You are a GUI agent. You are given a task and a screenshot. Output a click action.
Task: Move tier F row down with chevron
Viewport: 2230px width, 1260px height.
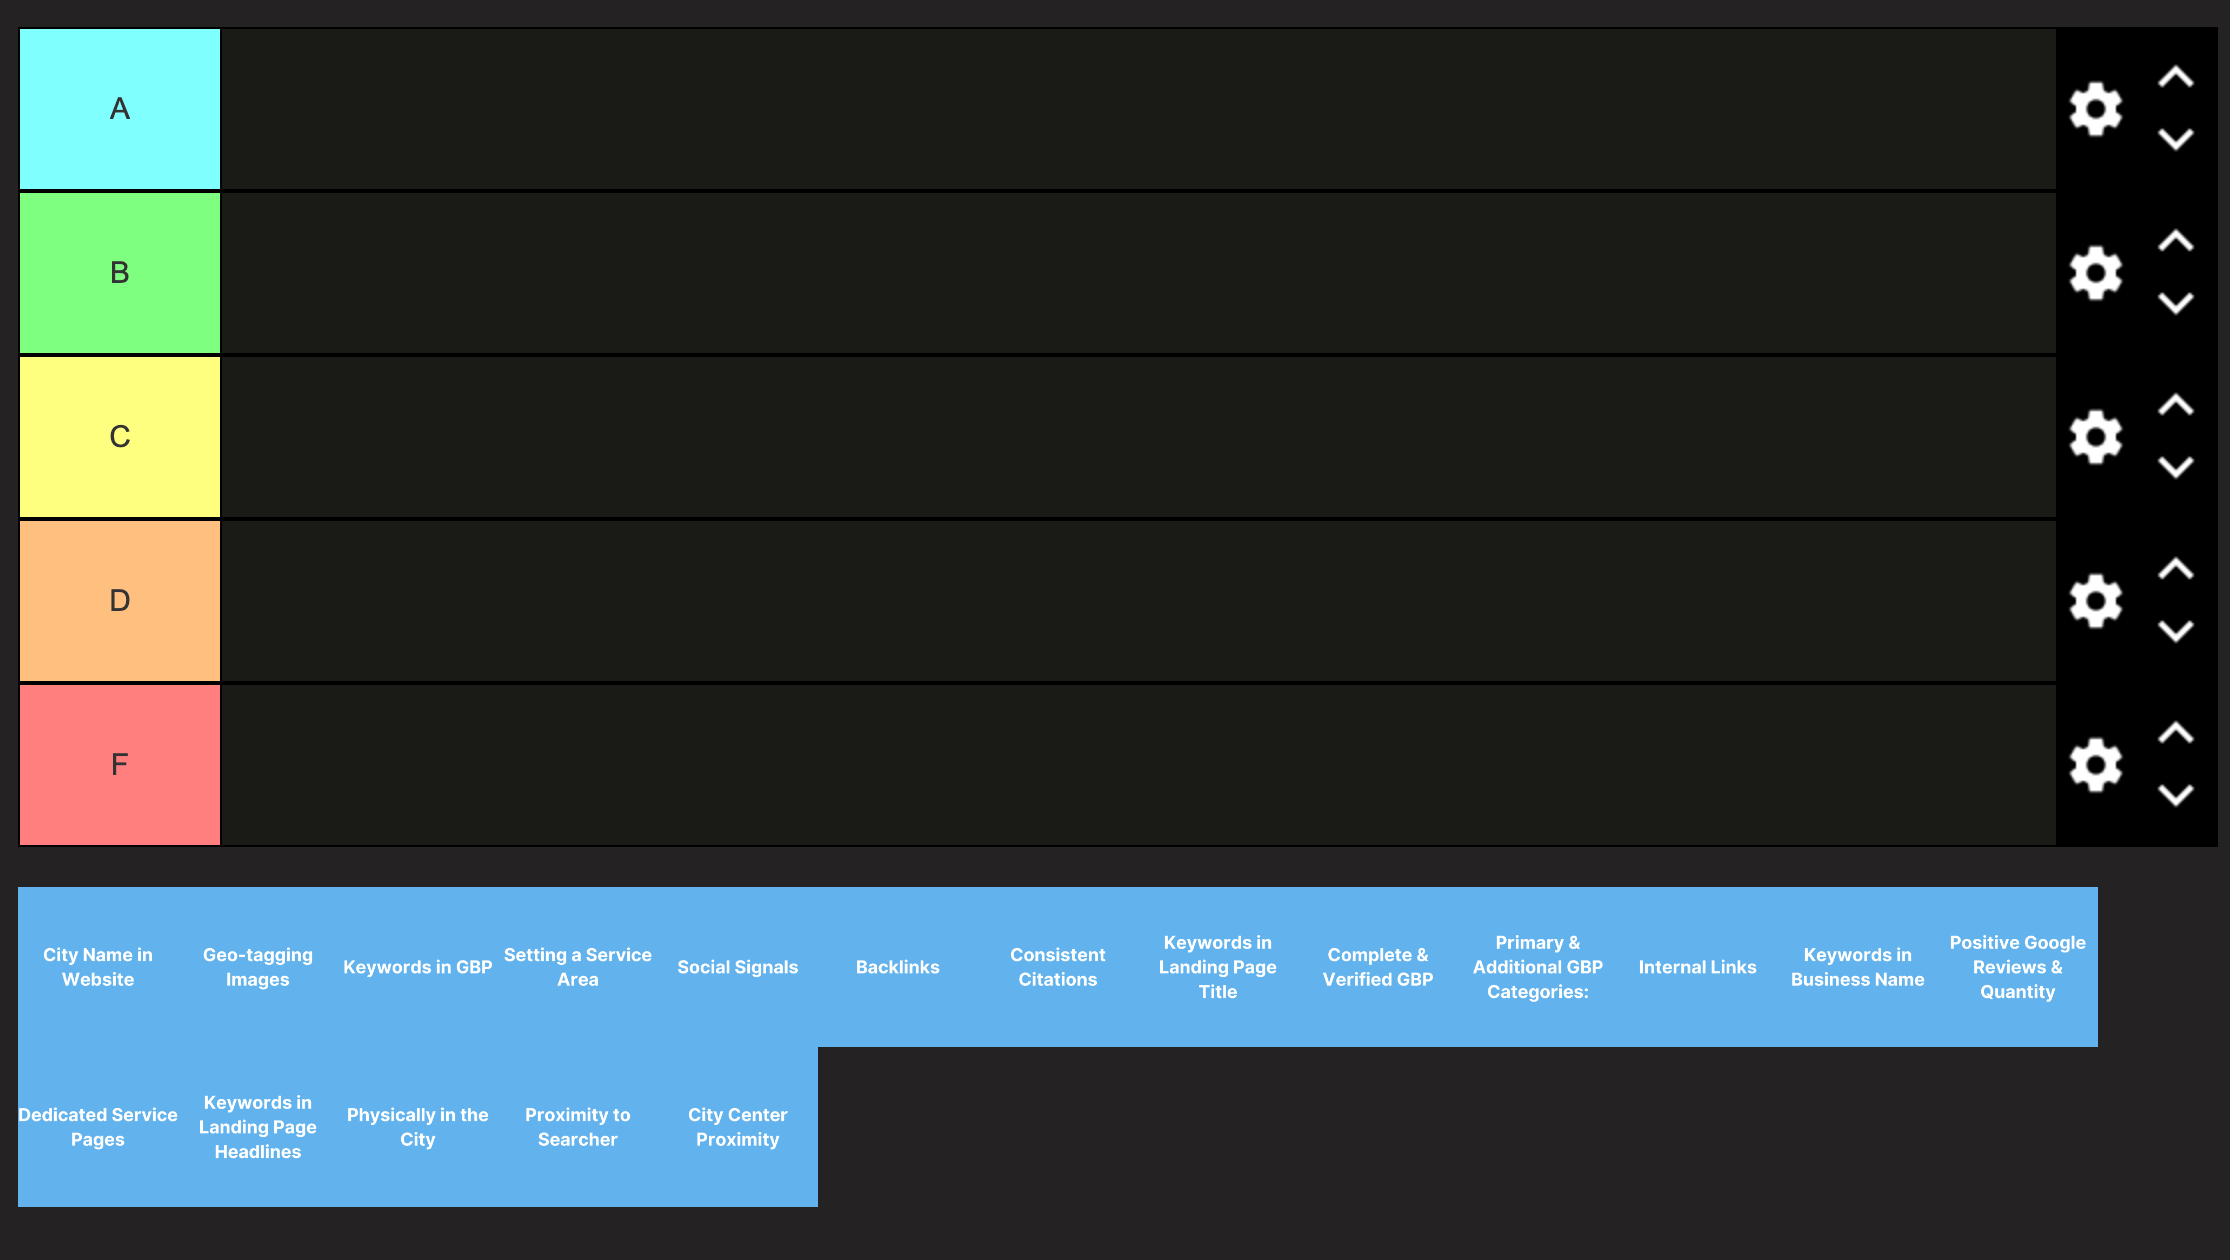point(2175,795)
